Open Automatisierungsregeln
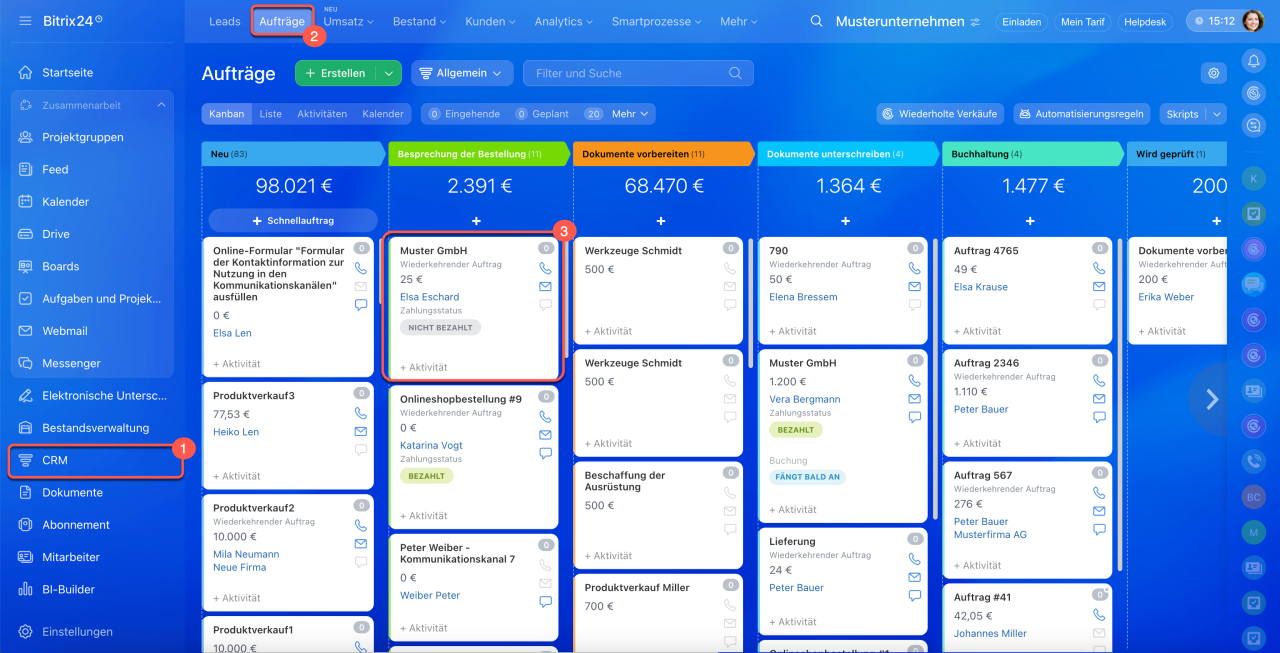This screenshot has height=653, width=1280. 1082,114
